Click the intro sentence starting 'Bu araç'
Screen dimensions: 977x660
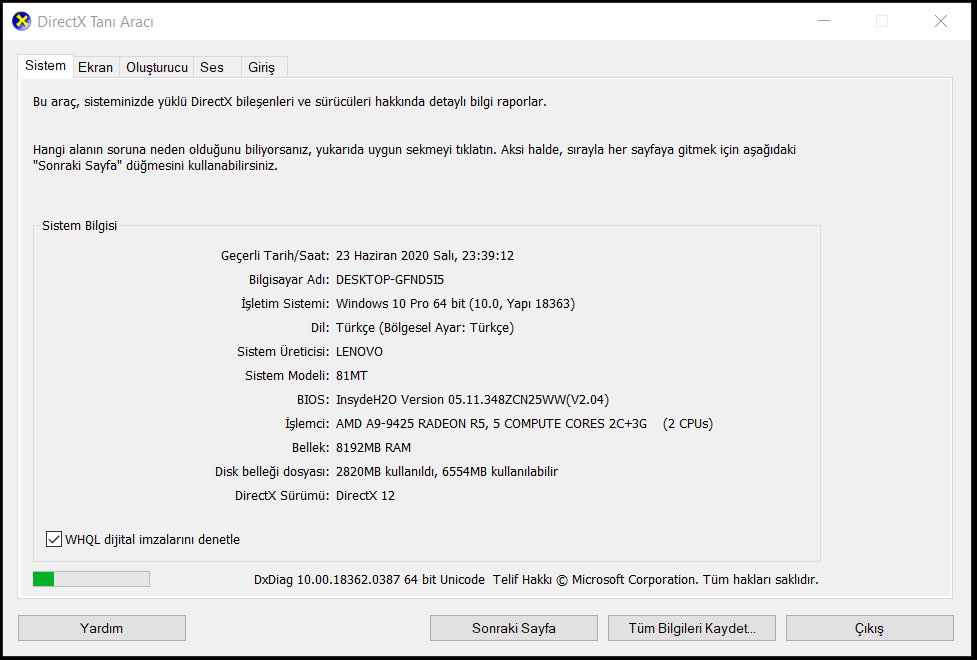click(x=290, y=102)
